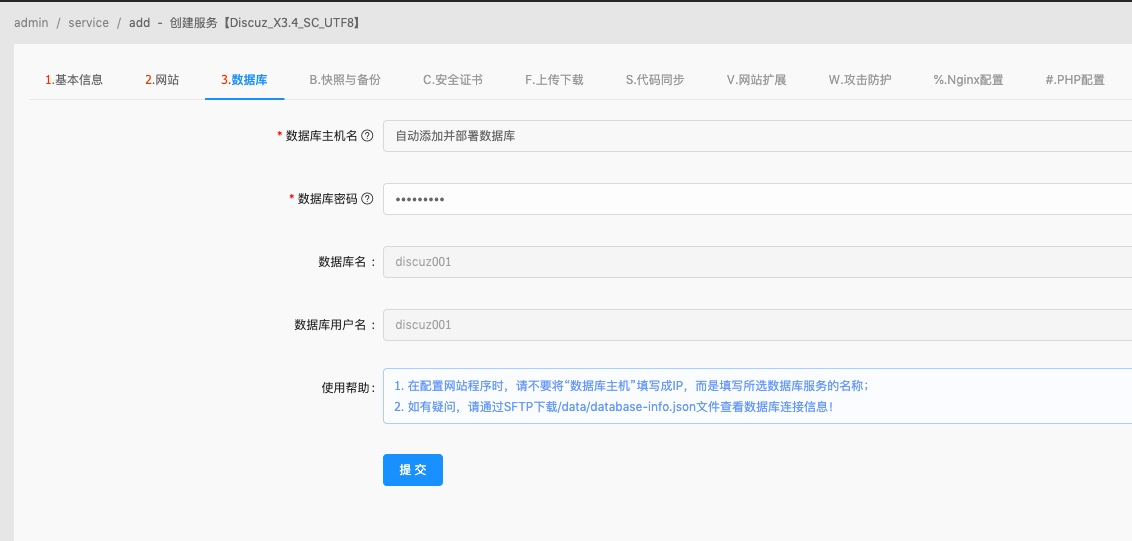1132x541 pixels.
Task: Click the disabled 数据库用户名 field
Action: (x=757, y=324)
